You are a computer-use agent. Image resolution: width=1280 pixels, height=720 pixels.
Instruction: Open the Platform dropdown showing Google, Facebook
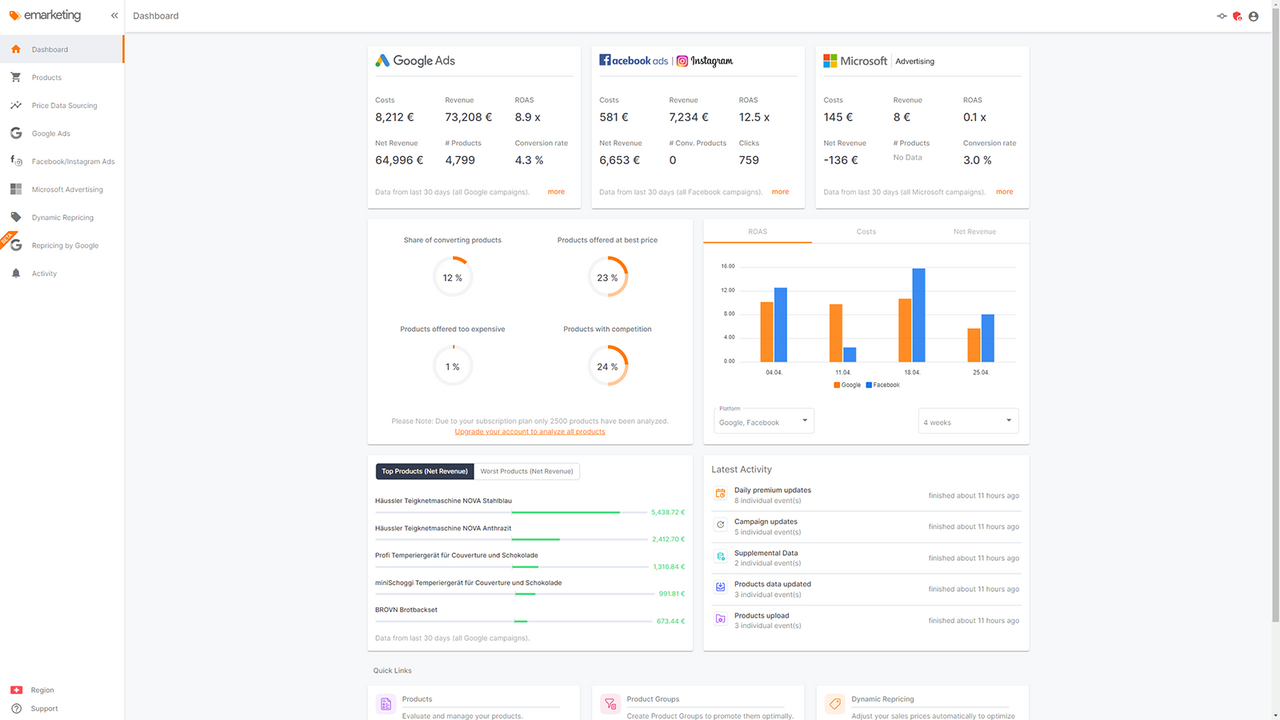(x=763, y=420)
